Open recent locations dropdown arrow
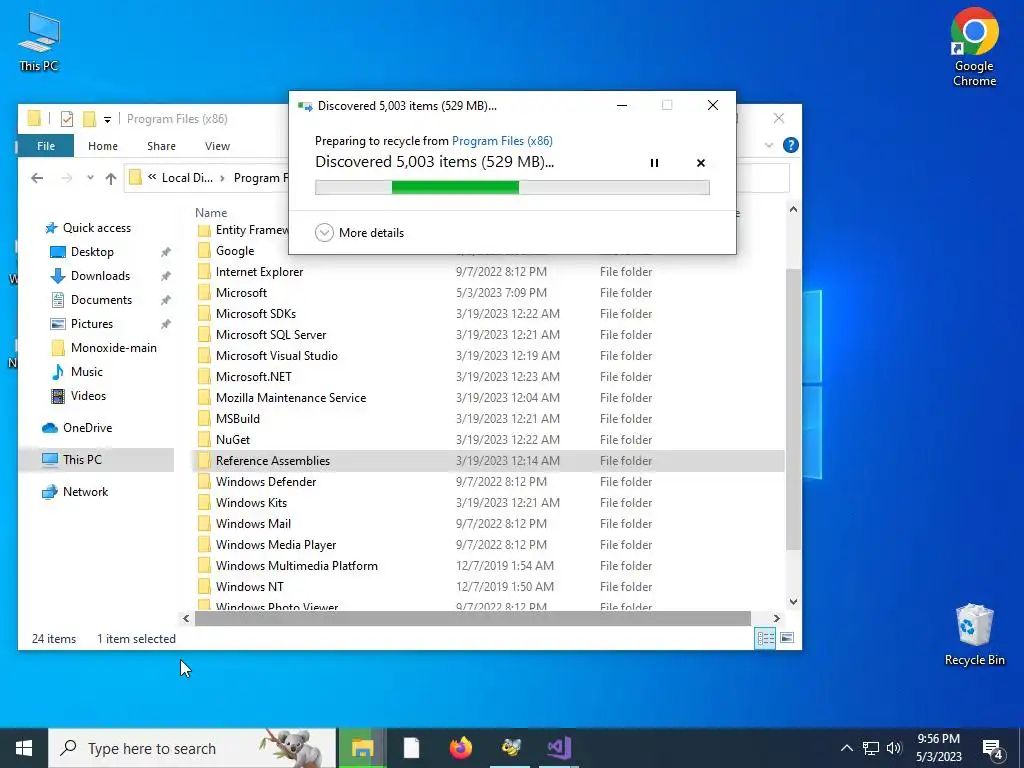The image size is (1024, 768). pos(90,178)
